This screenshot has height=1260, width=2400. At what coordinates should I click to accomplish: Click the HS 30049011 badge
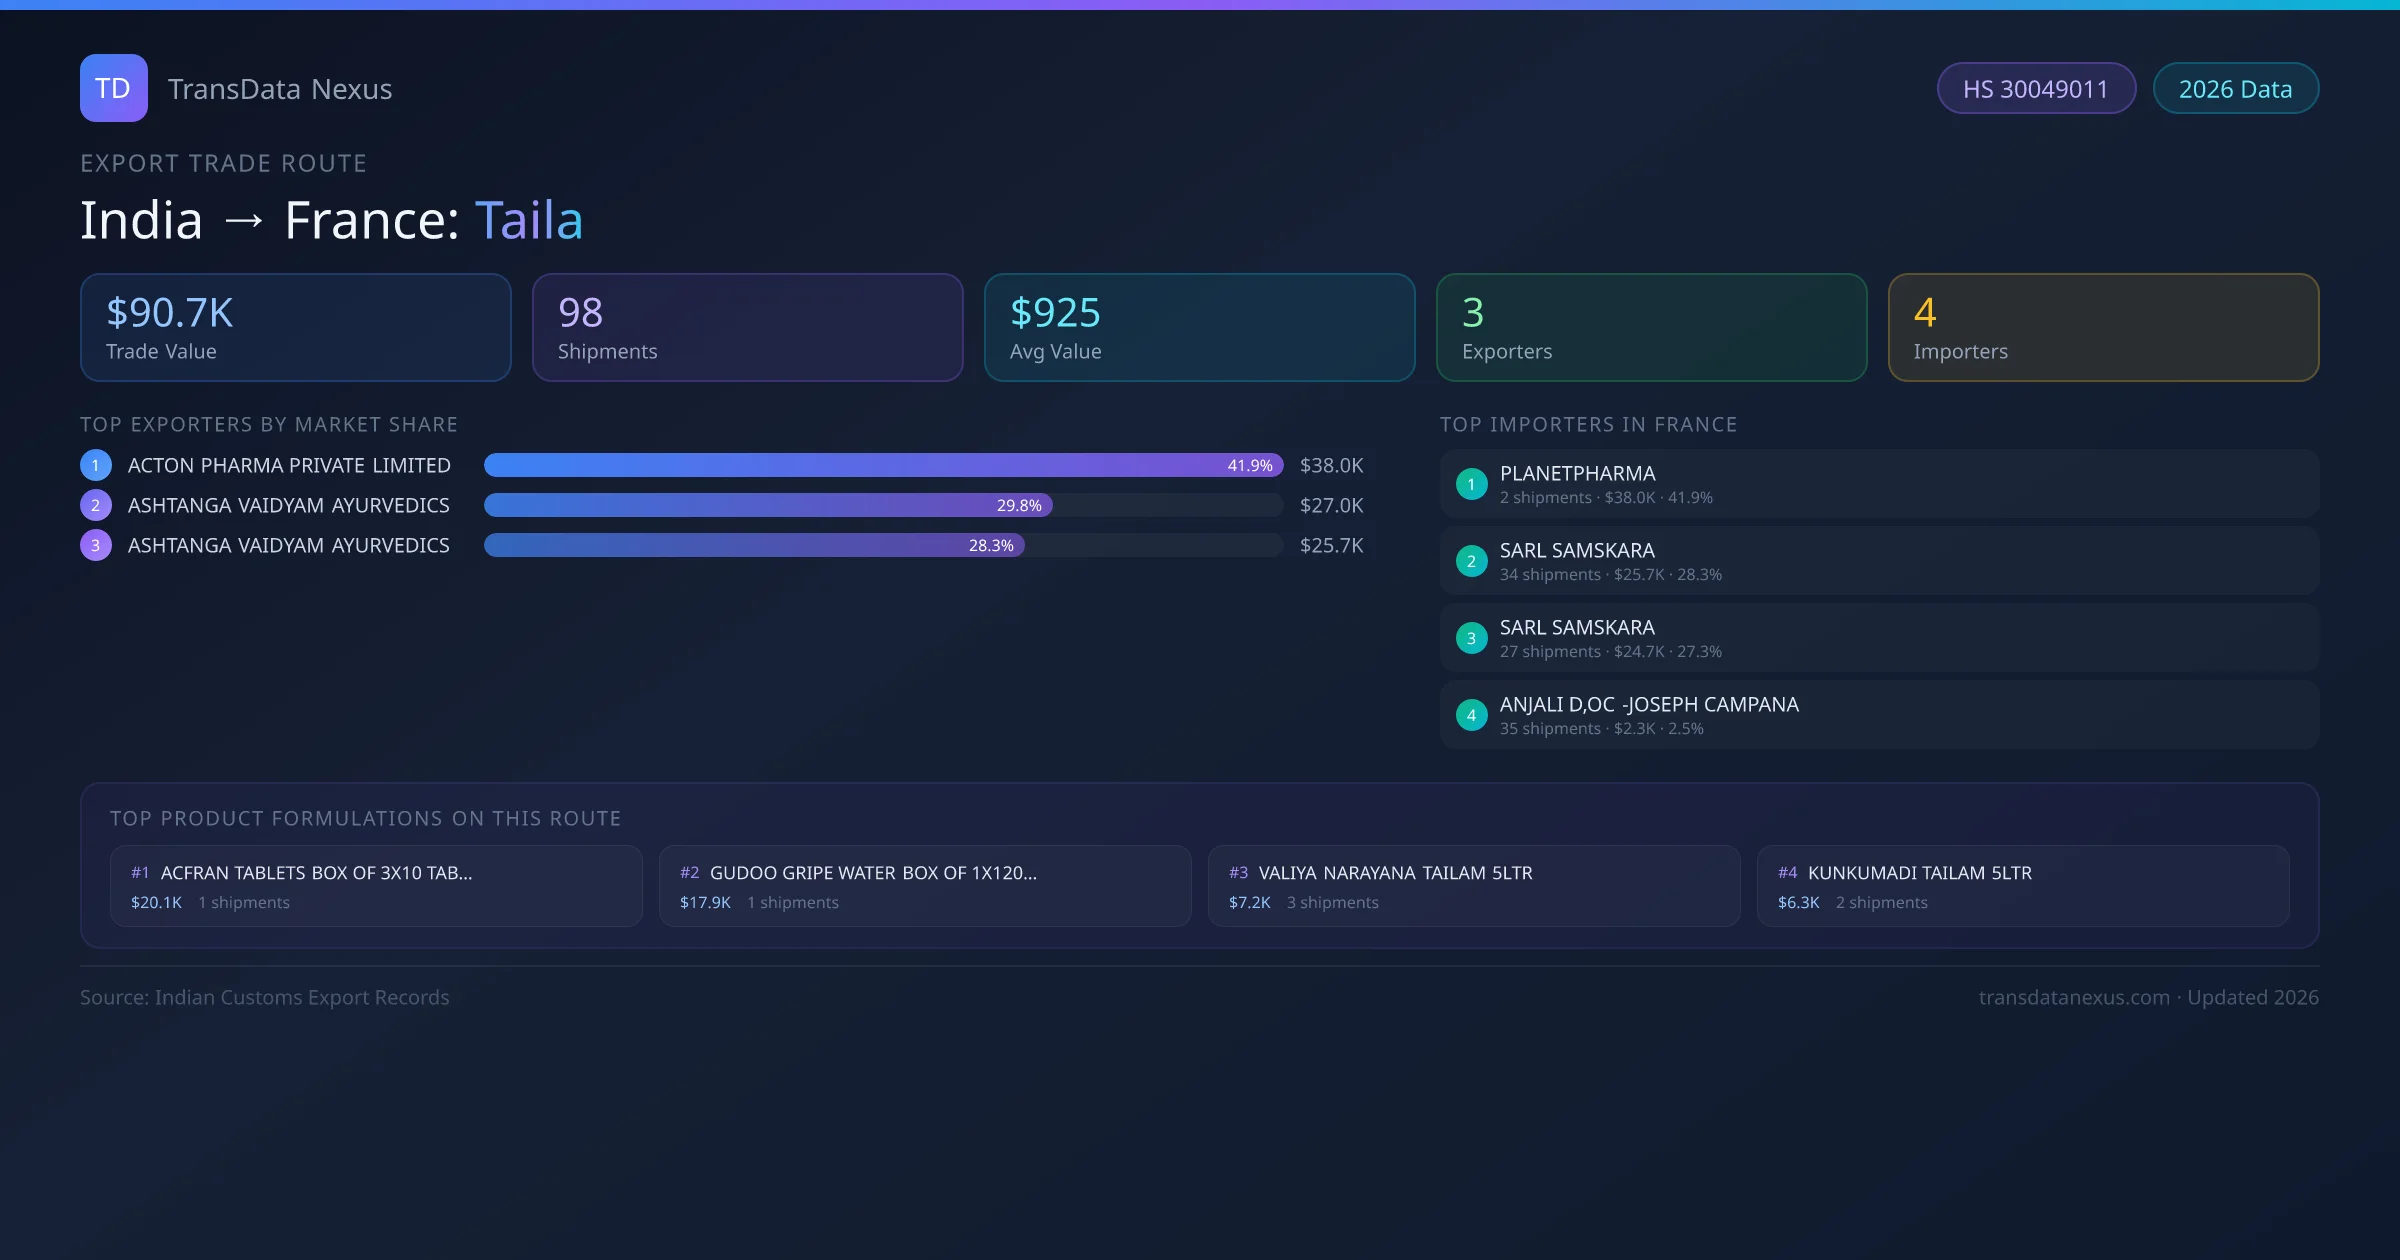click(x=2035, y=89)
